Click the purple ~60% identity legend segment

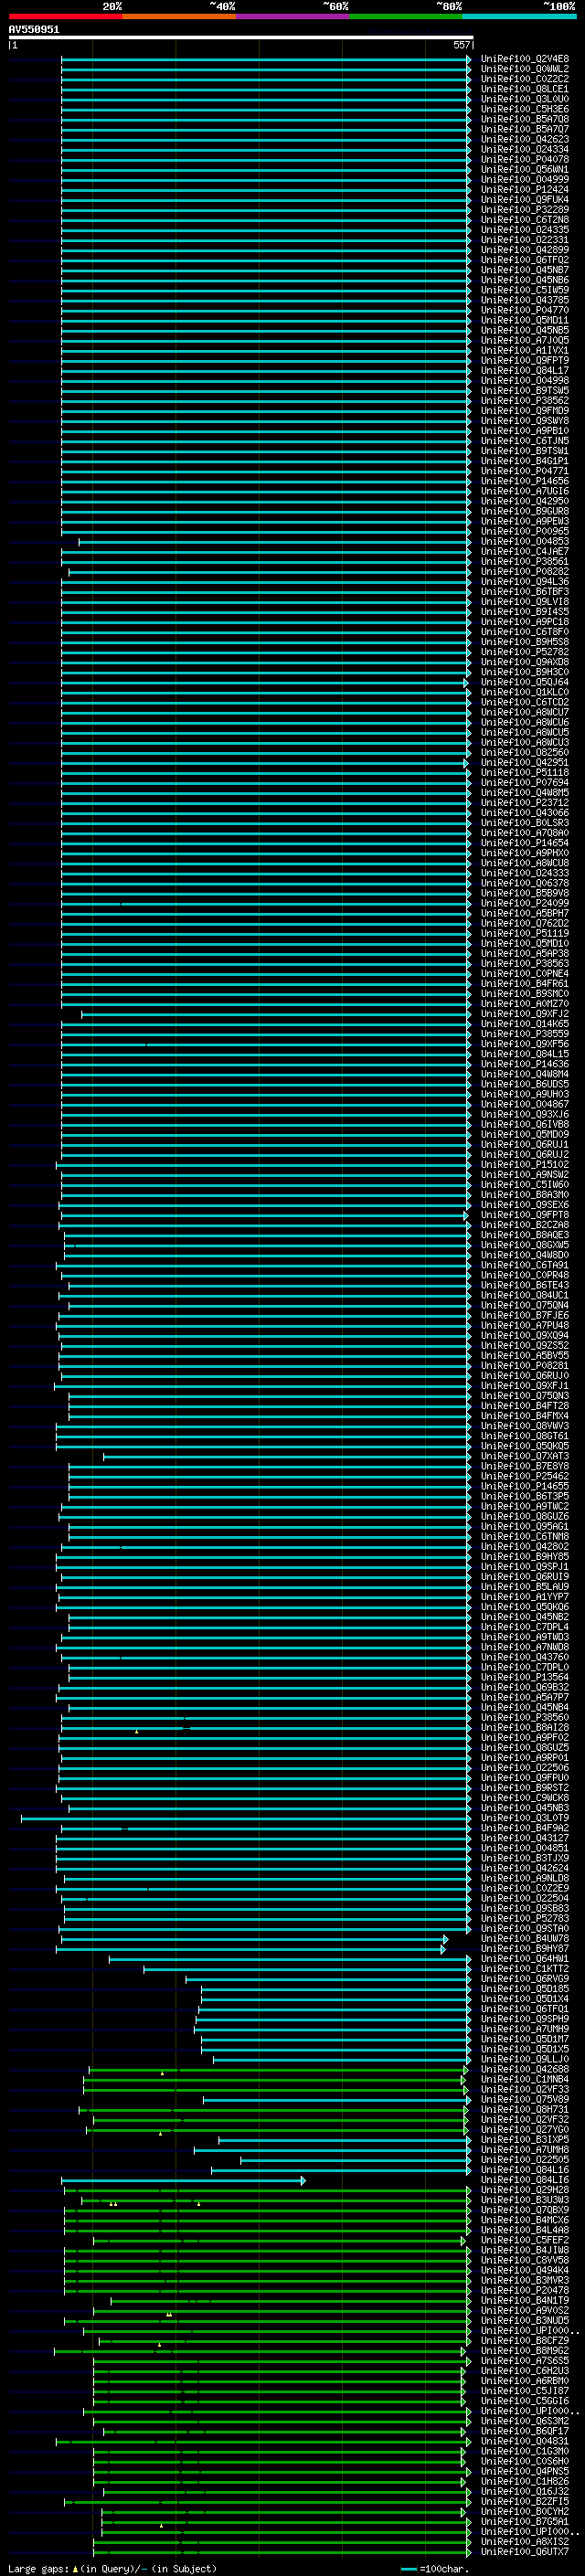292,16
